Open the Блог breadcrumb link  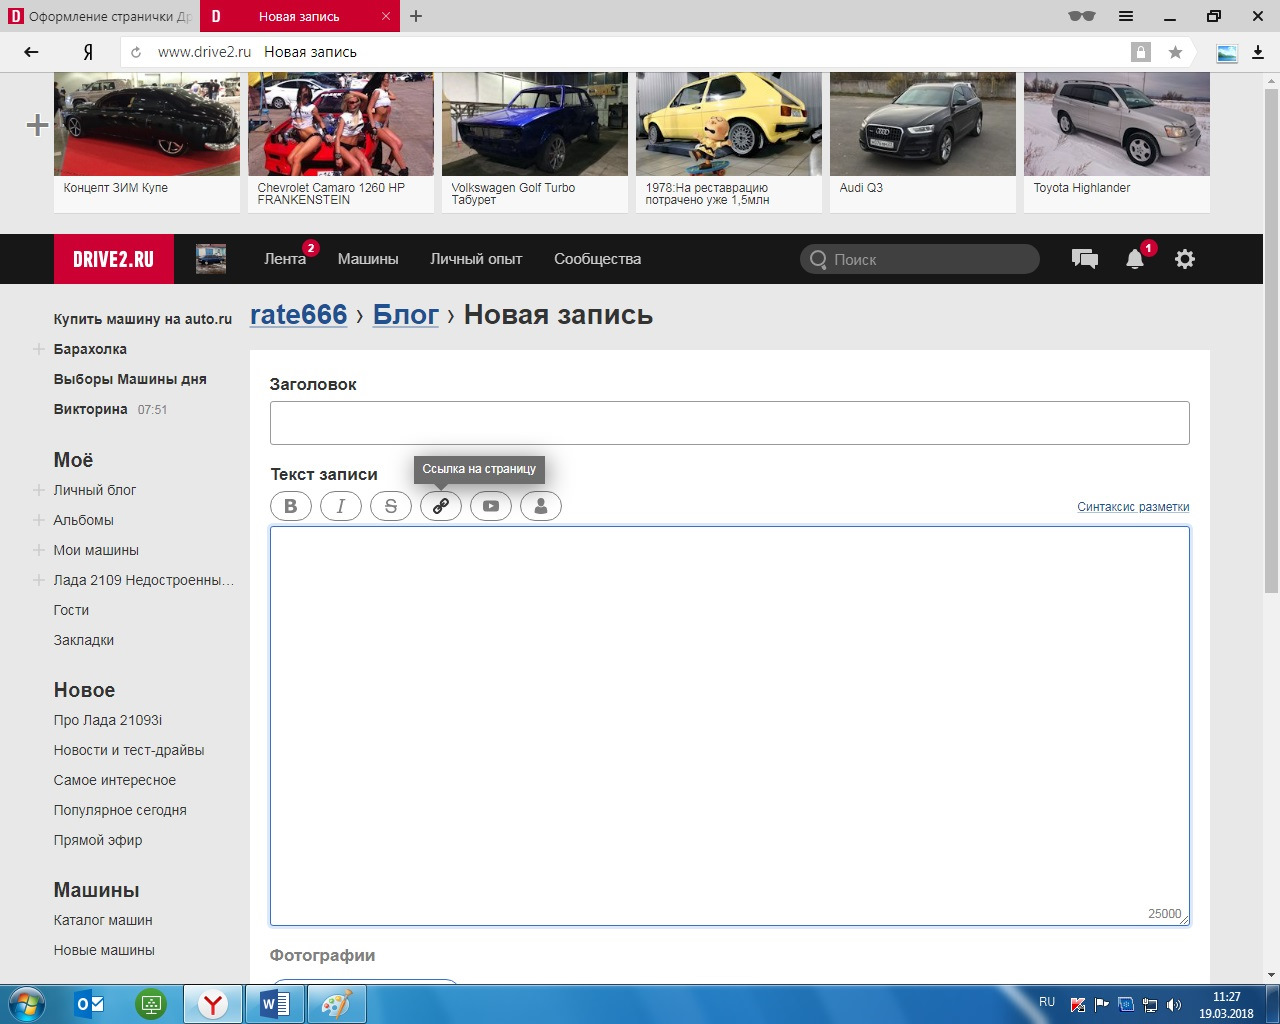point(406,315)
